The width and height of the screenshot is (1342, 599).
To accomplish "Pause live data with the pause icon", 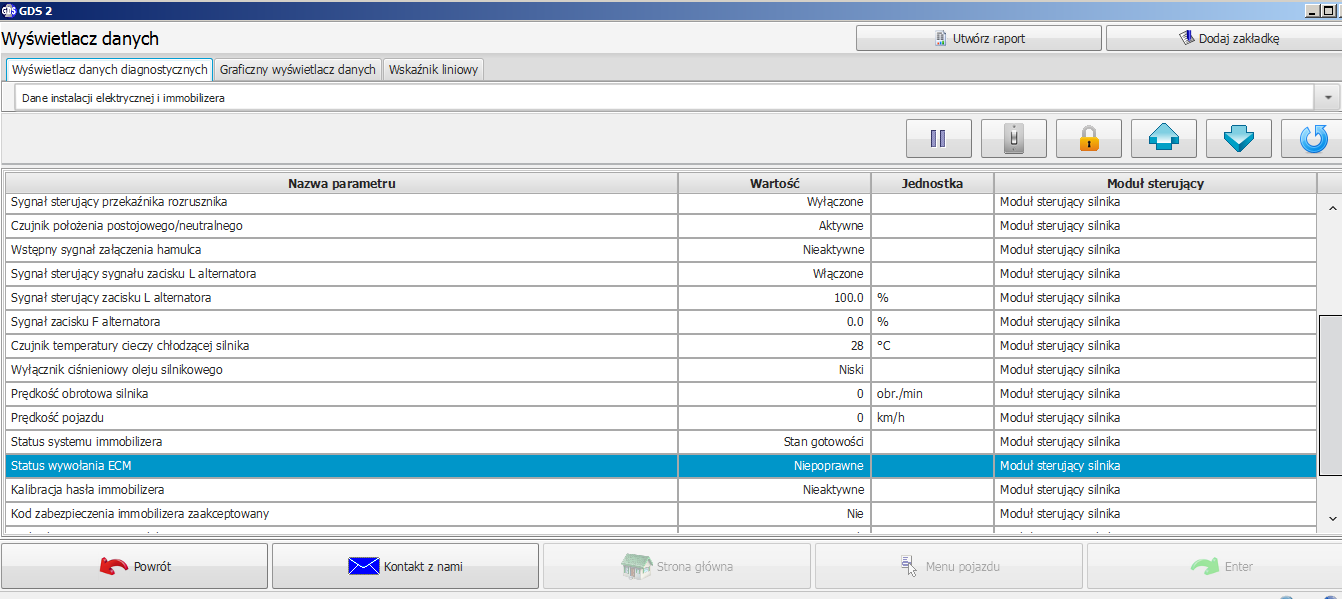I will [939, 139].
